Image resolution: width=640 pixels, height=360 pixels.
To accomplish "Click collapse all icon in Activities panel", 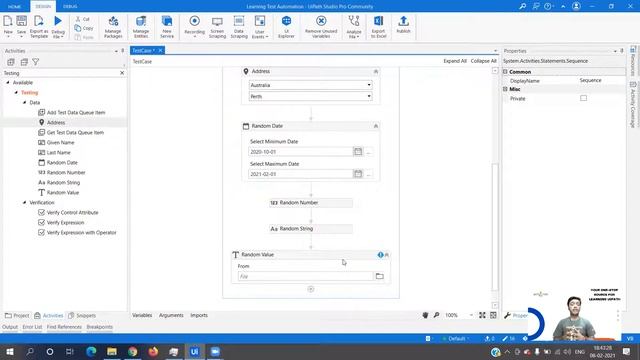I will coord(24,62).
